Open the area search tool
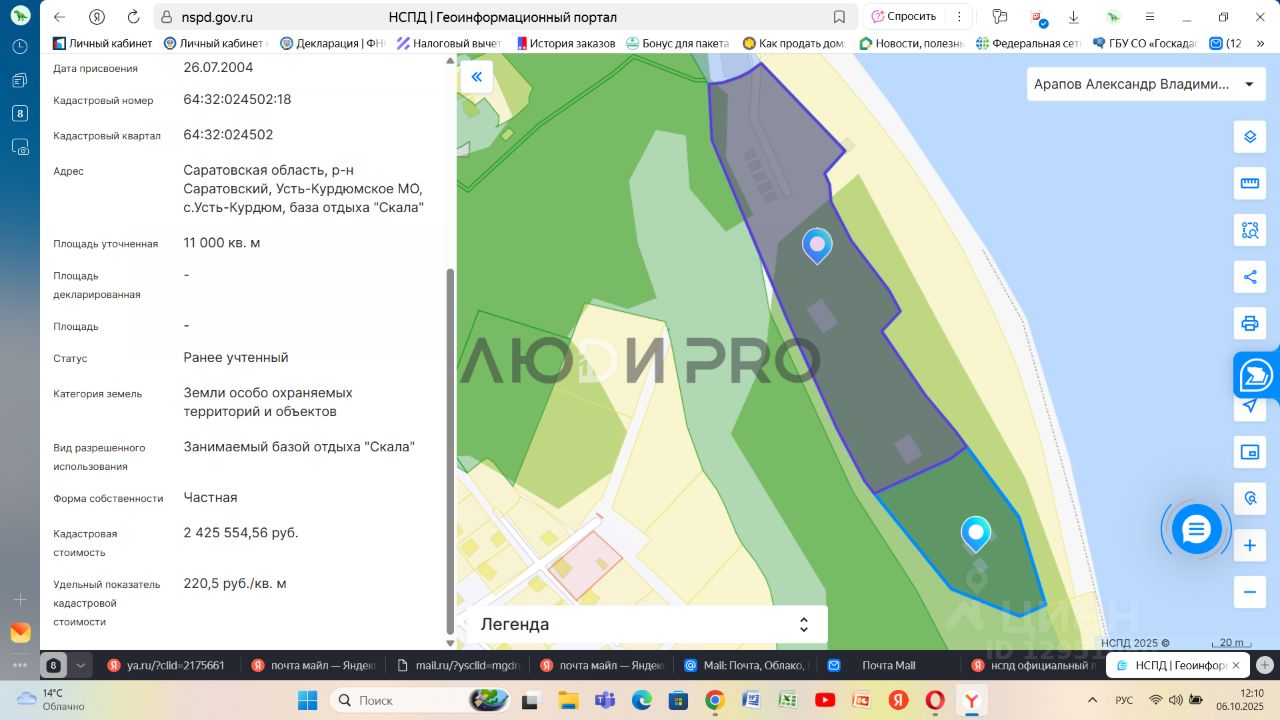The height and width of the screenshot is (720, 1280). point(1250,230)
